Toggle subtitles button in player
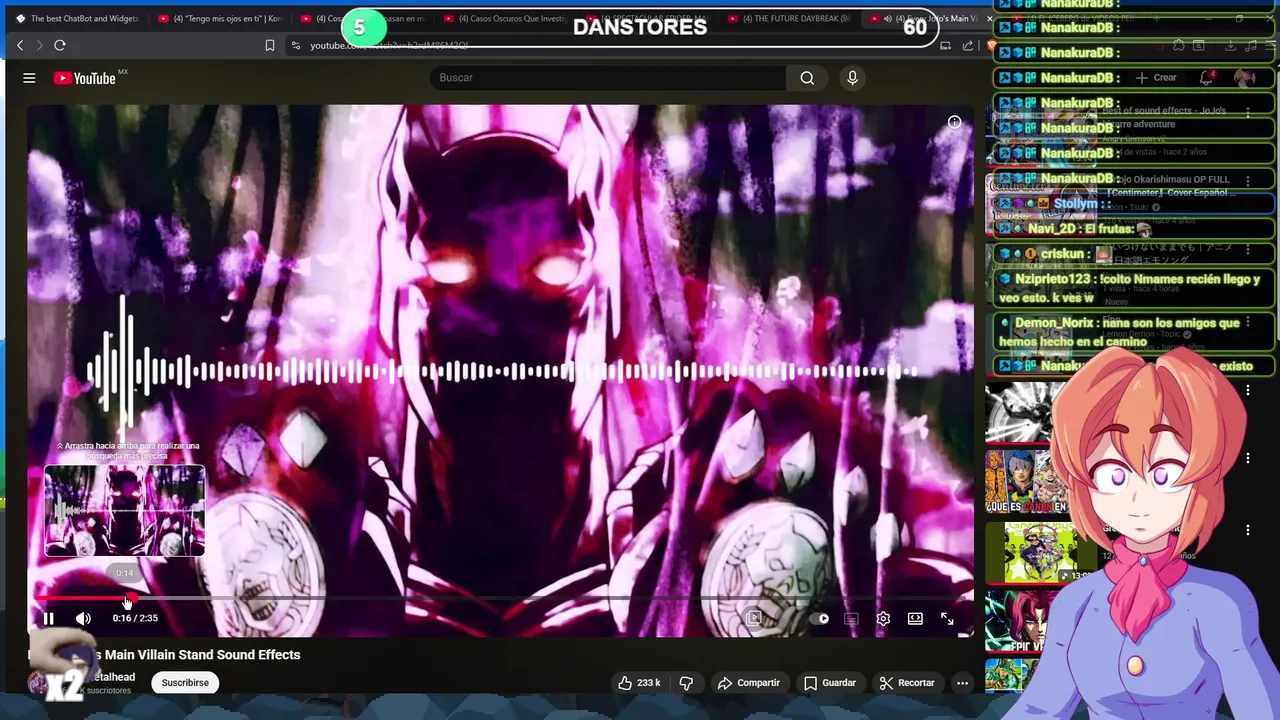Viewport: 1280px width, 720px height. coord(851,618)
